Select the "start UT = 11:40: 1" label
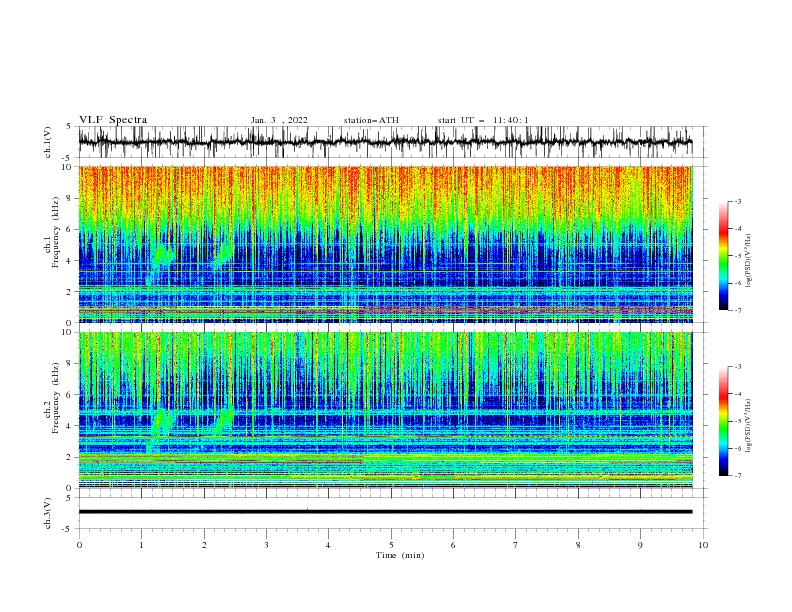Viewport: 792px width, 612px height. click(483, 120)
